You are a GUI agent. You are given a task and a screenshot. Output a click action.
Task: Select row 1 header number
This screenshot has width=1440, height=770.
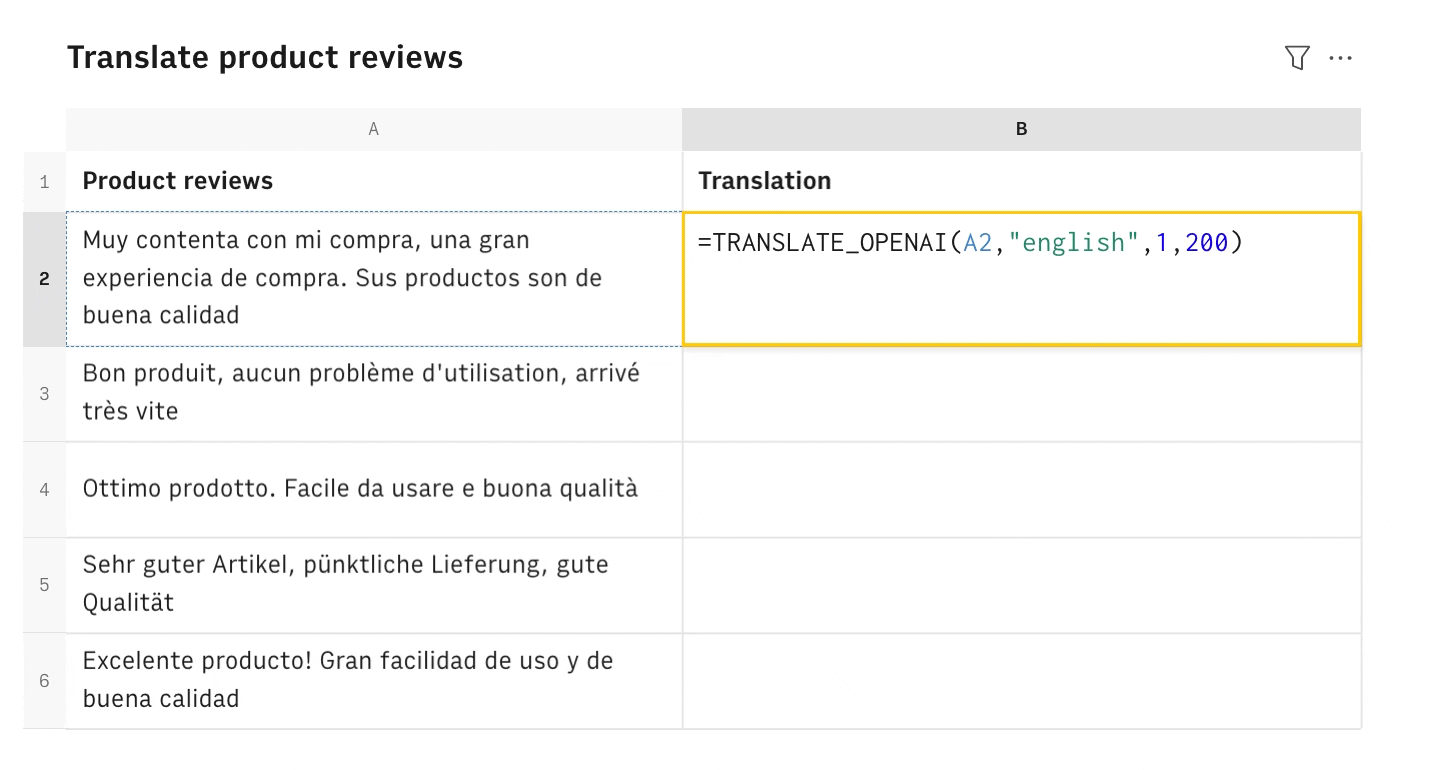[44, 182]
